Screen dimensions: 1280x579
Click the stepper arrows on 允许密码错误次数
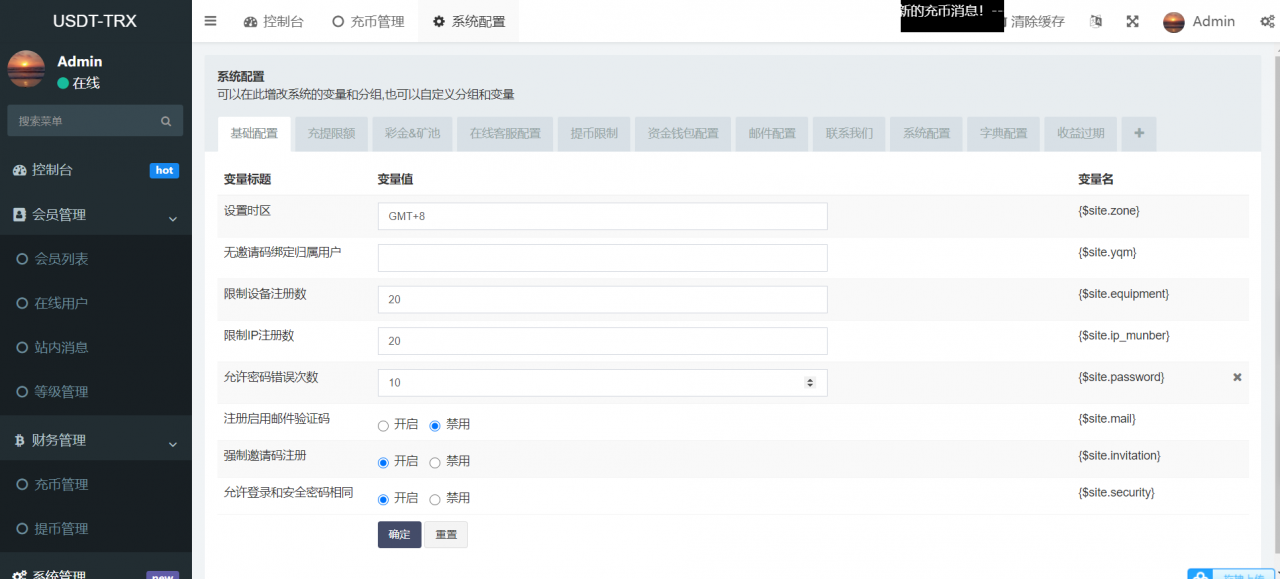tap(810, 382)
